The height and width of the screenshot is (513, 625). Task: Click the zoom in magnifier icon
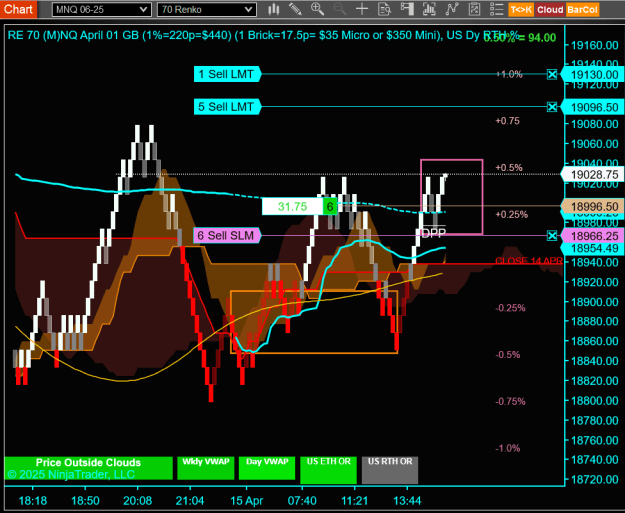coord(317,9)
